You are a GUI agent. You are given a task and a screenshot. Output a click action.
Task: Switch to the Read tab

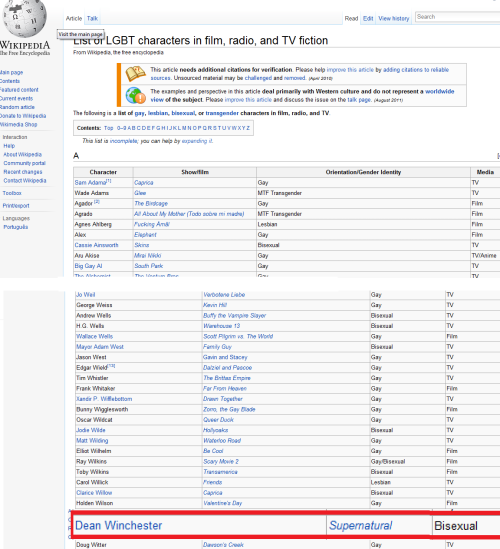(x=351, y=19)
